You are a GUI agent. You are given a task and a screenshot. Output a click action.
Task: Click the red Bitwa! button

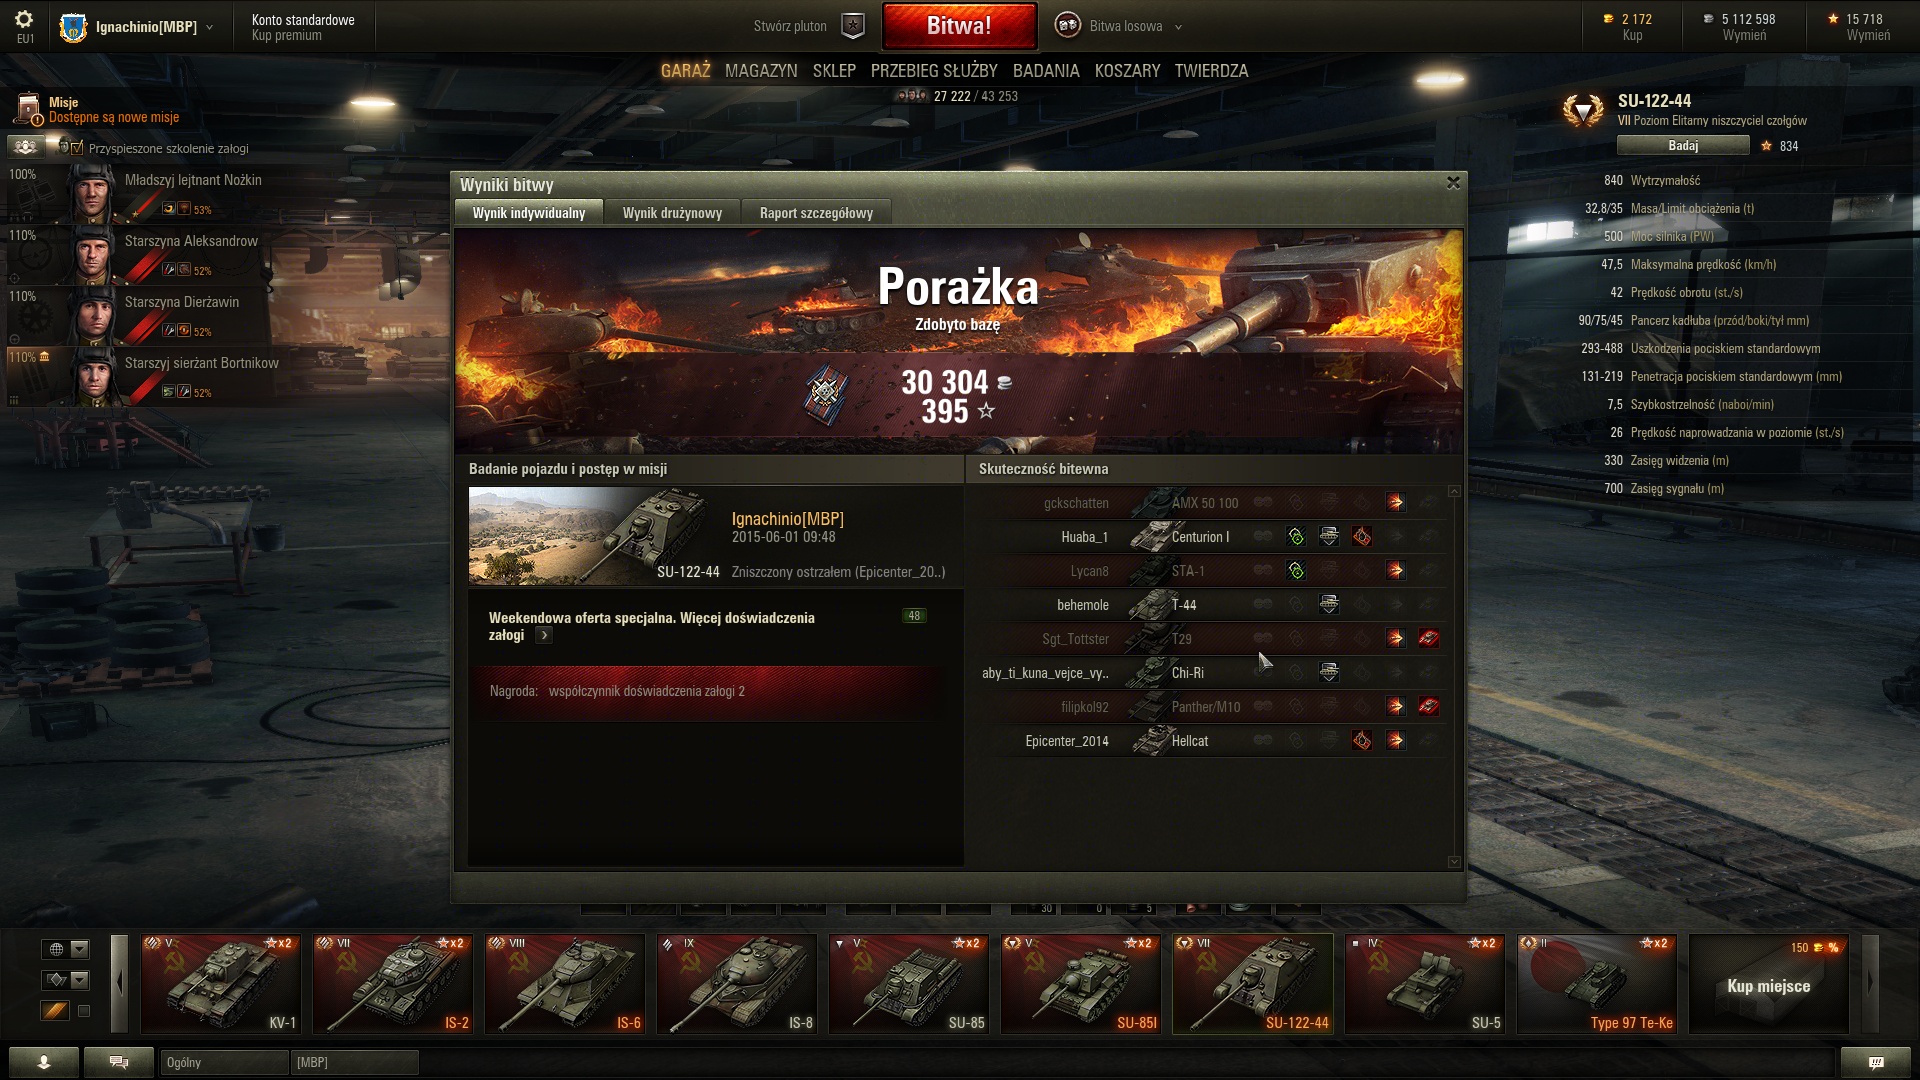tap(959, 26)
